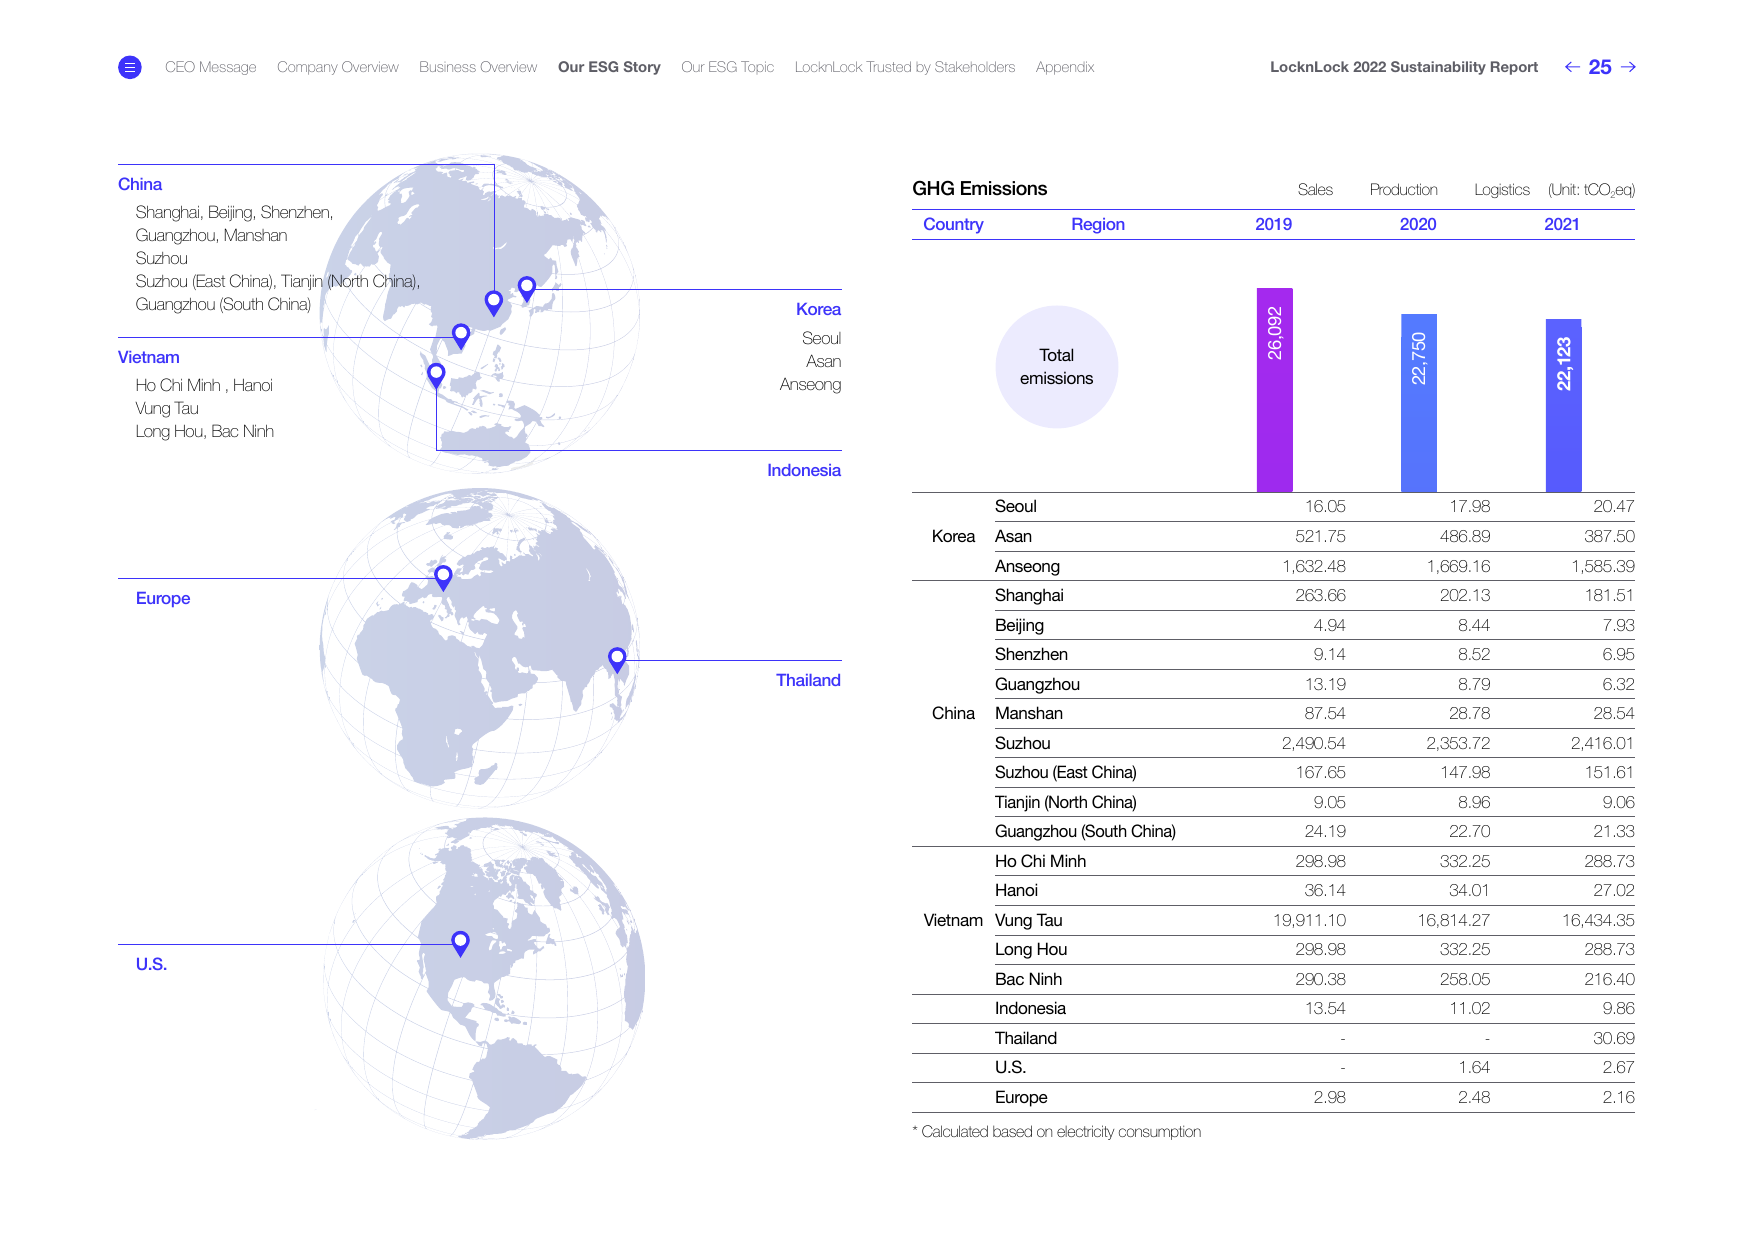Click the U.S. location label
The image size is (1754, 1241).
click(x=151, y=964)
